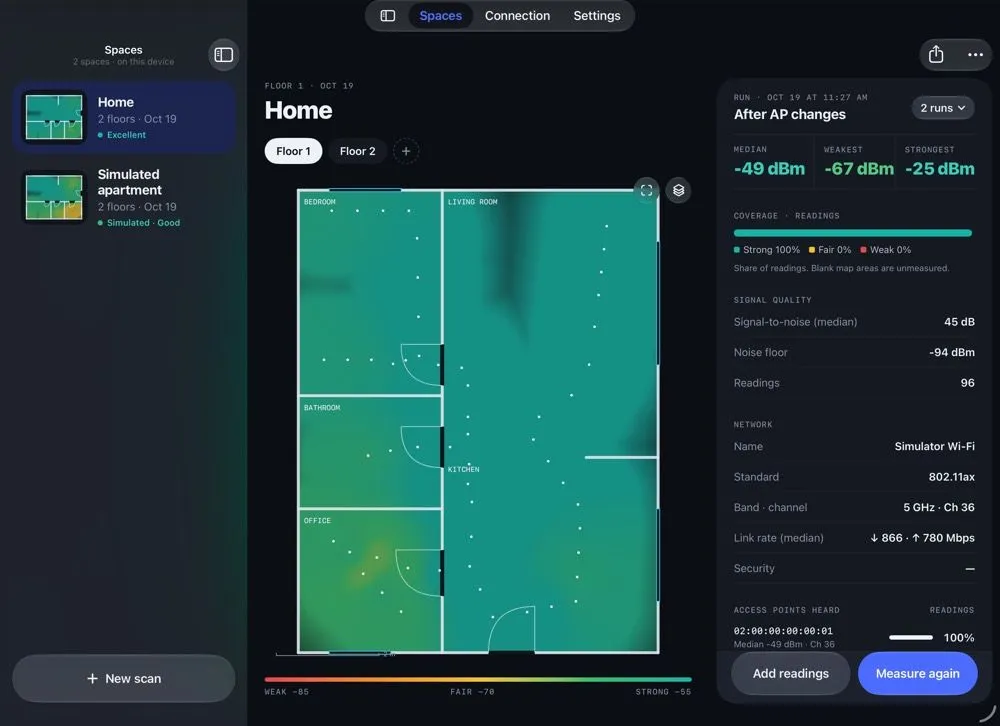The image size is (1000, 726).
Task: Open the map layers icon
Action: pyautogui.click(x=679, y=190)
